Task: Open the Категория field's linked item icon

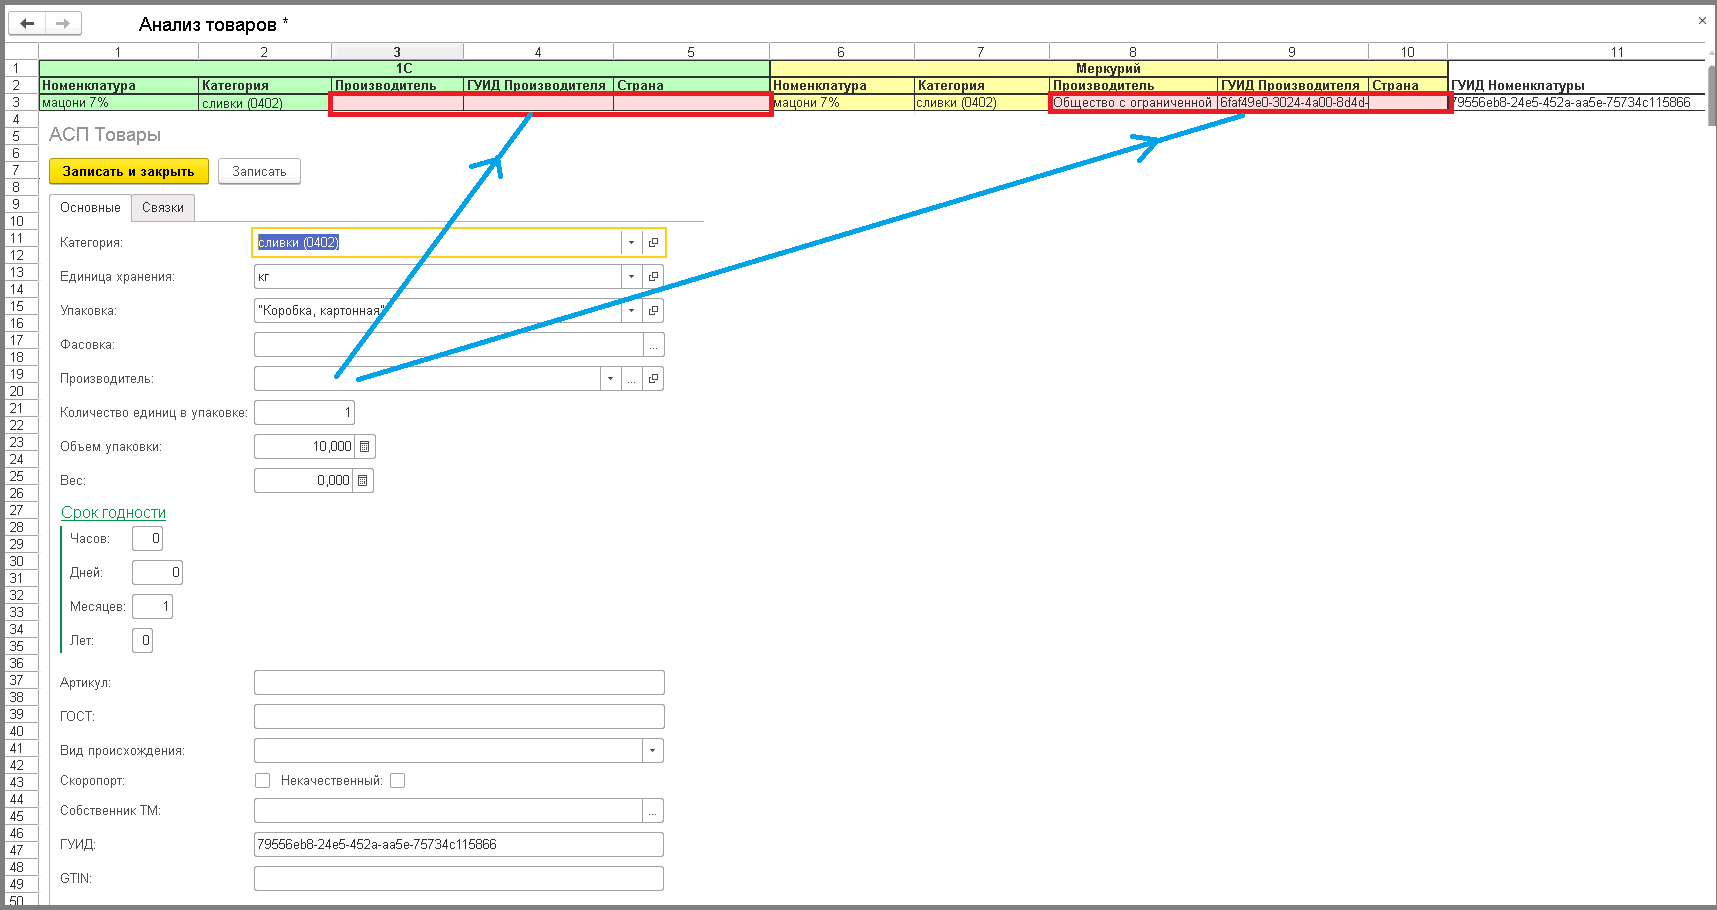Action: pos(653,242)
